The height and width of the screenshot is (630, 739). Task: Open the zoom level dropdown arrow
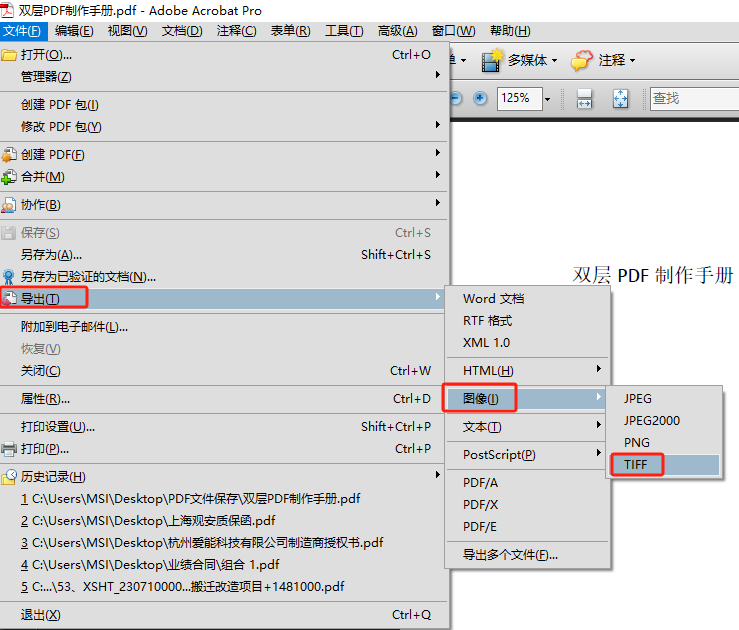[x=547, y=99]
